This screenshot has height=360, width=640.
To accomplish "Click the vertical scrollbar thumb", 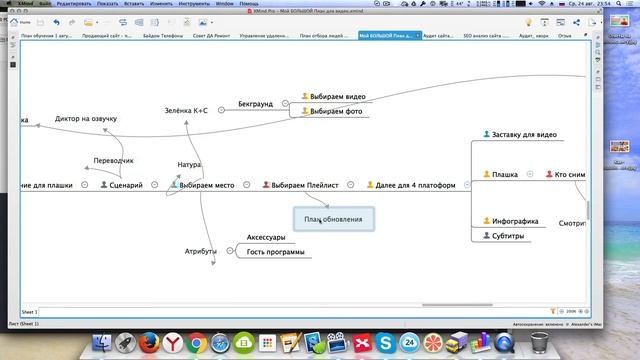I will [588, 210].
